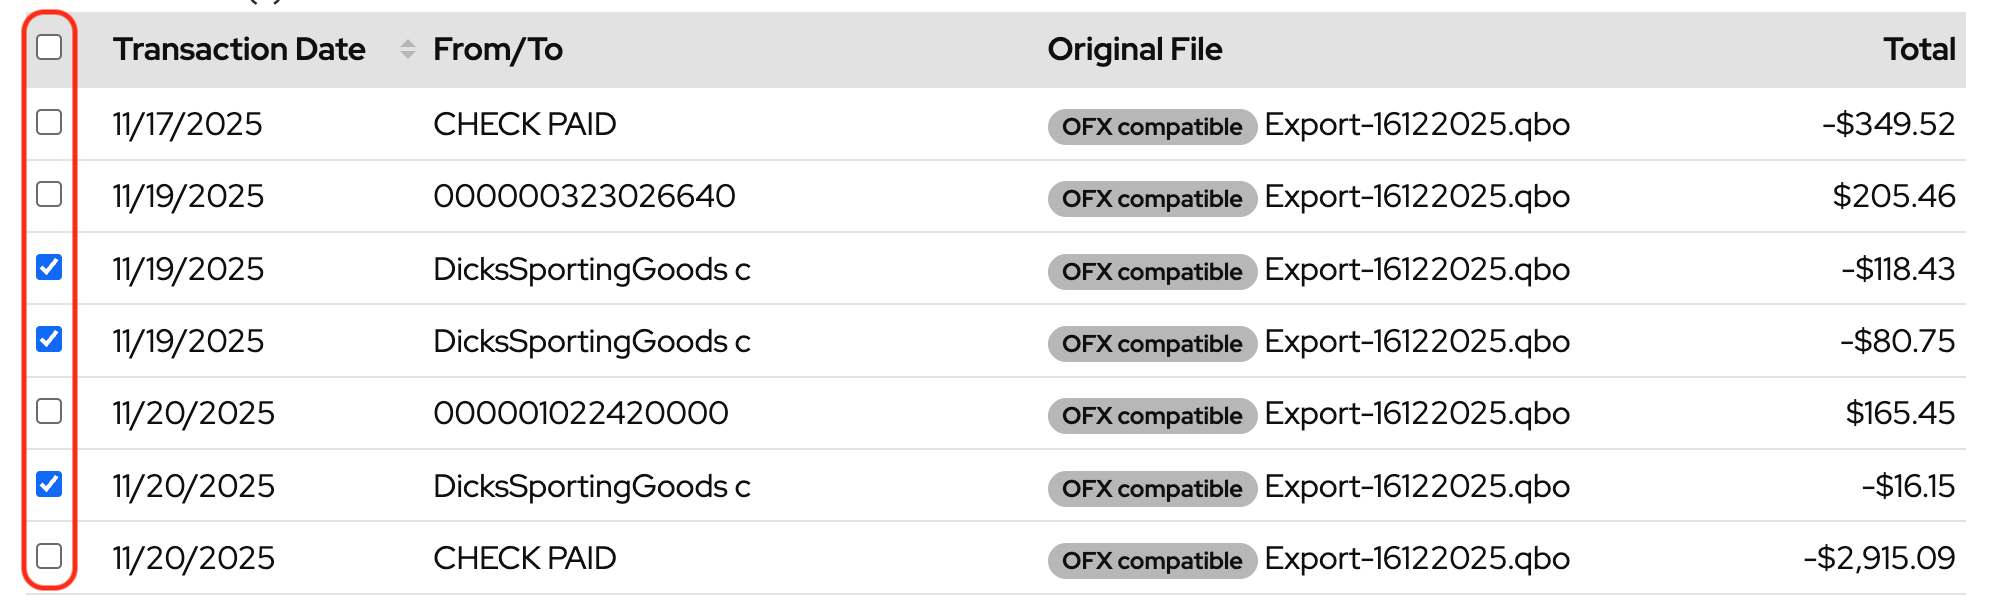Click OFX compatible badge on $205.46 row
Image resolution: width=1992 pixels, height=602 pixels.
1151,199
